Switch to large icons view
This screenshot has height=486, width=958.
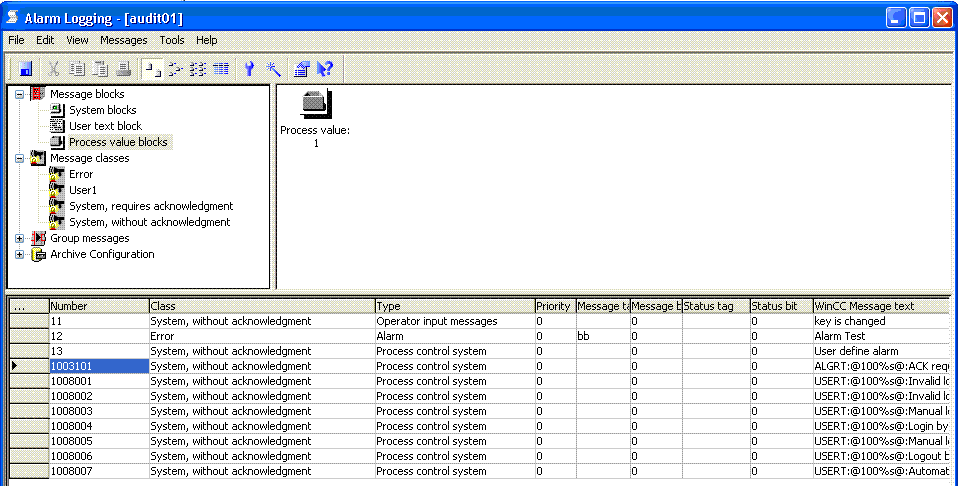click(152, 69)
